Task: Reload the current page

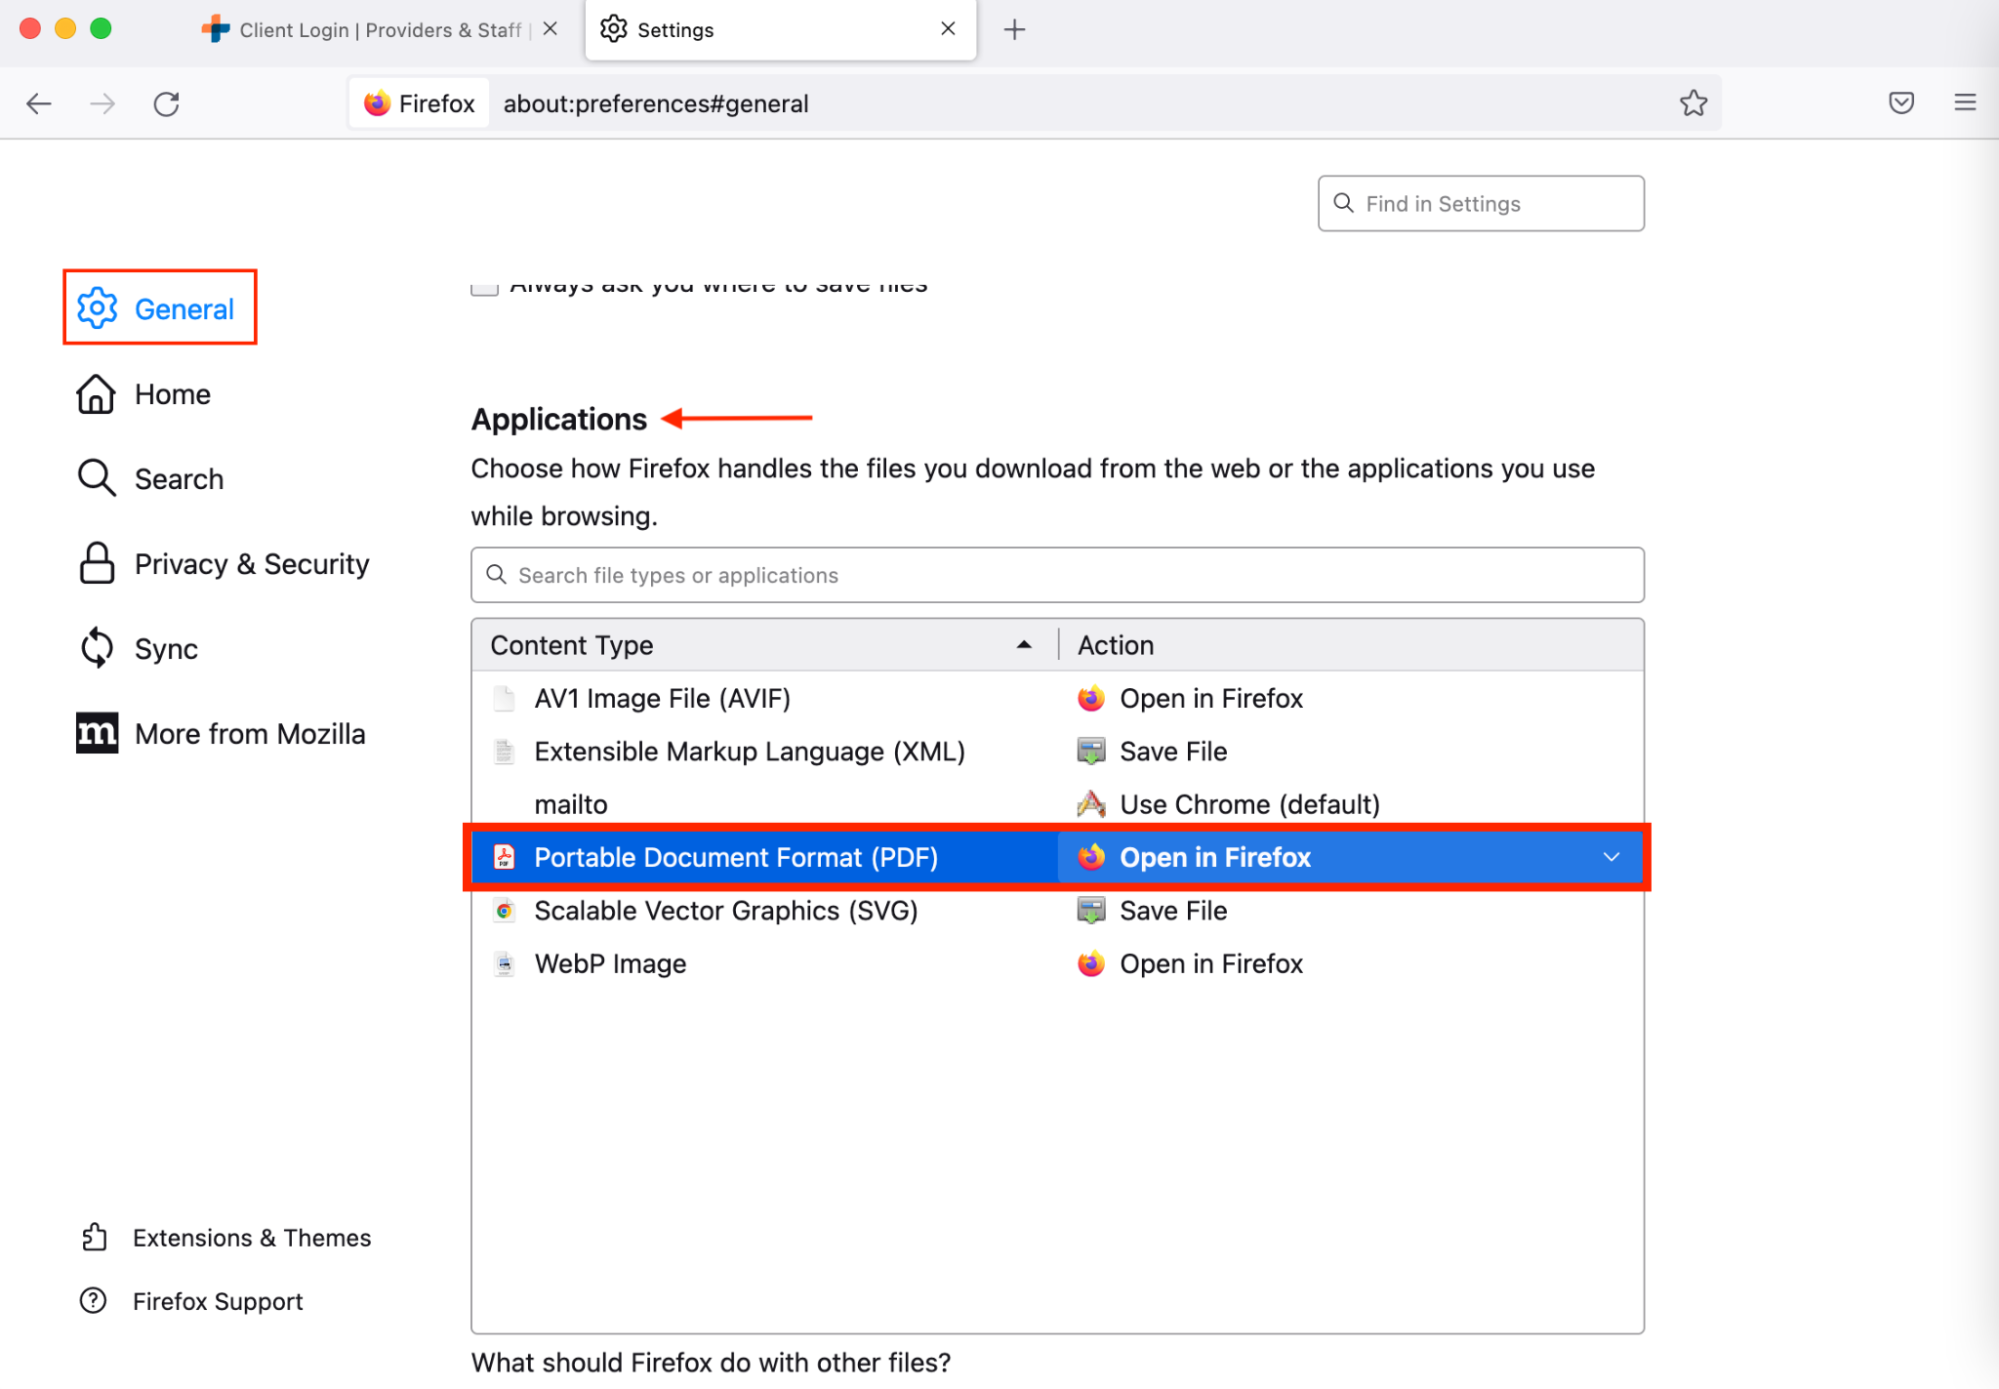Action: tap(166, 103)
